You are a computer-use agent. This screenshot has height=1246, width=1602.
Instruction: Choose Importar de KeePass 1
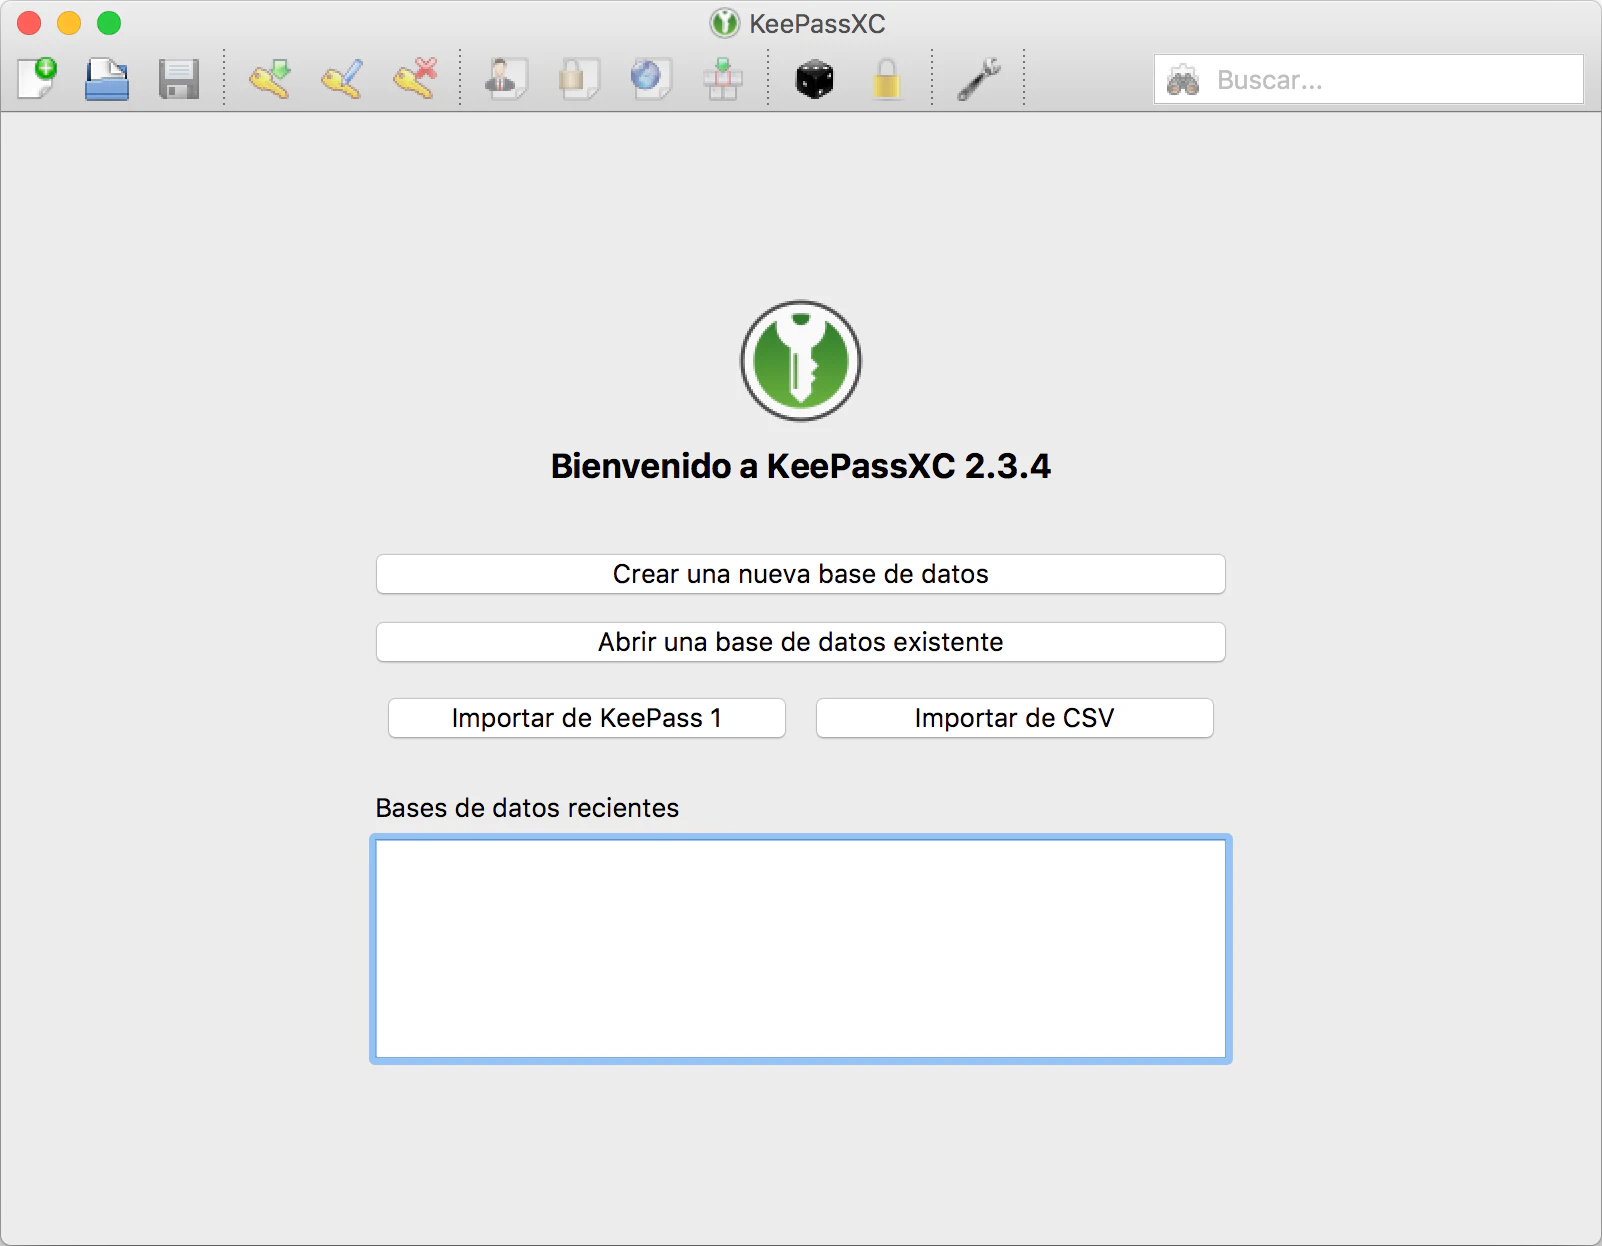(586, 718)
